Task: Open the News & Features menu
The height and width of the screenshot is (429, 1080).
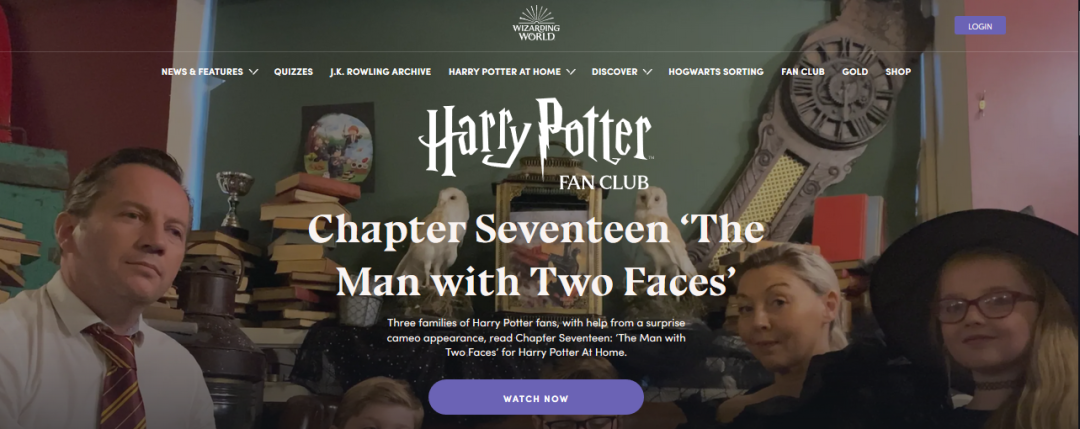Action: 202,72
